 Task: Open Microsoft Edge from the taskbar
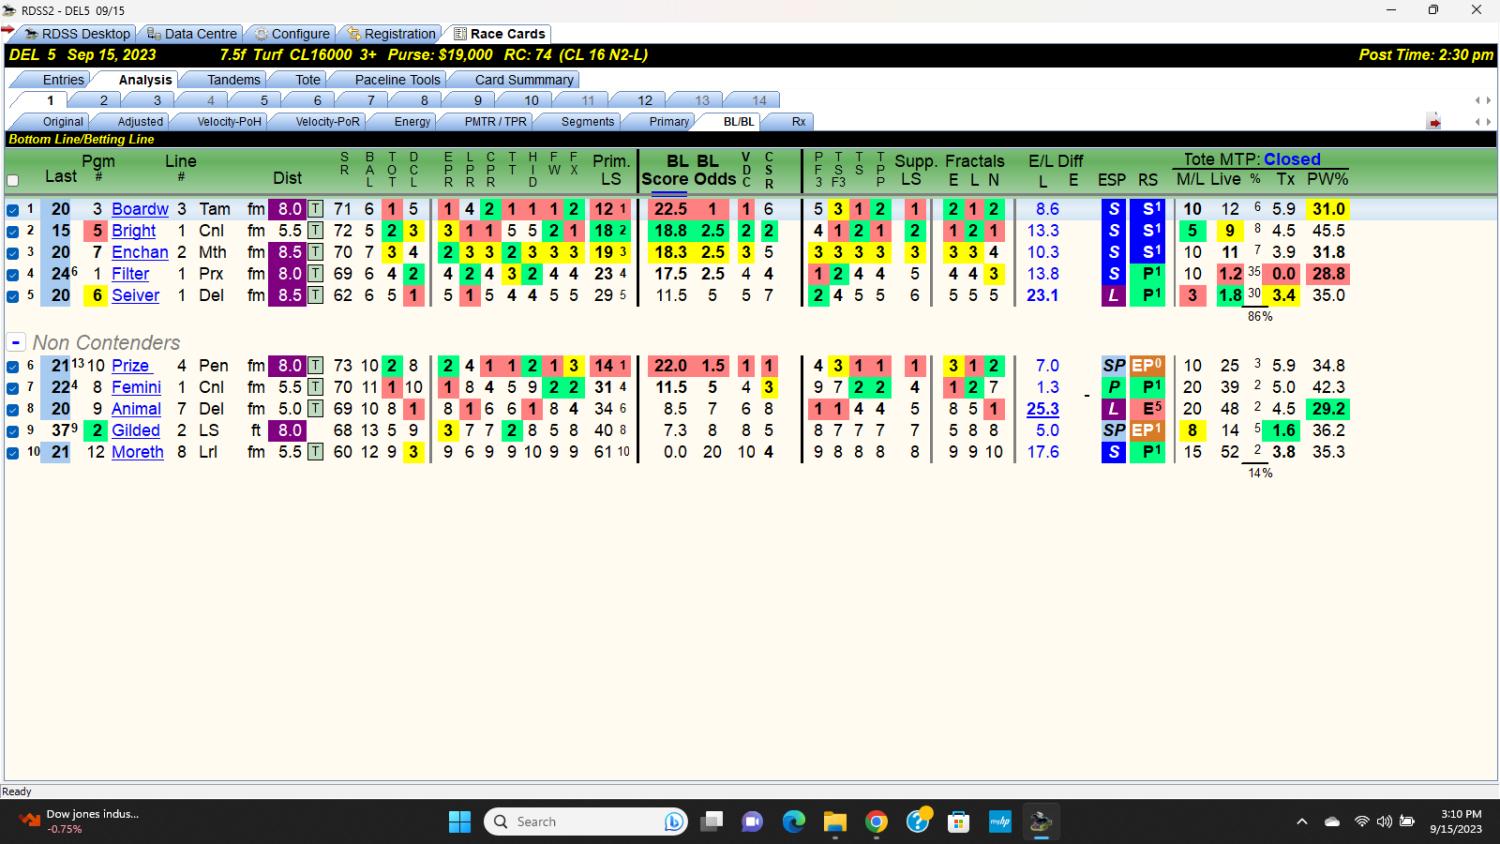(x=794, y=822)
